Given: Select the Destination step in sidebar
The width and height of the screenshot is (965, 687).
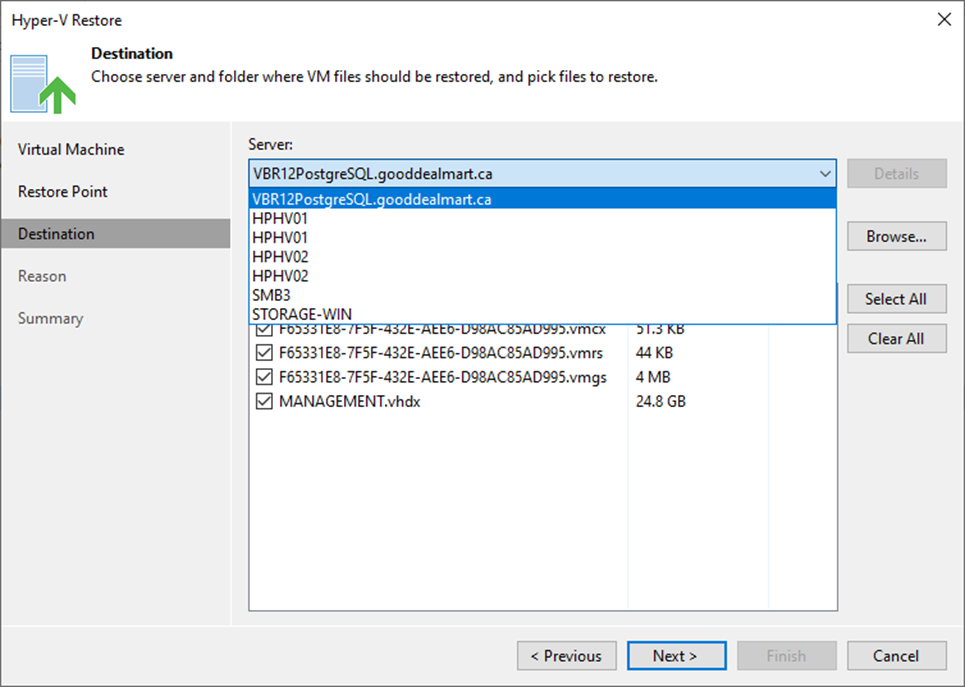Looking at the screenshot, I should point(116,234).
